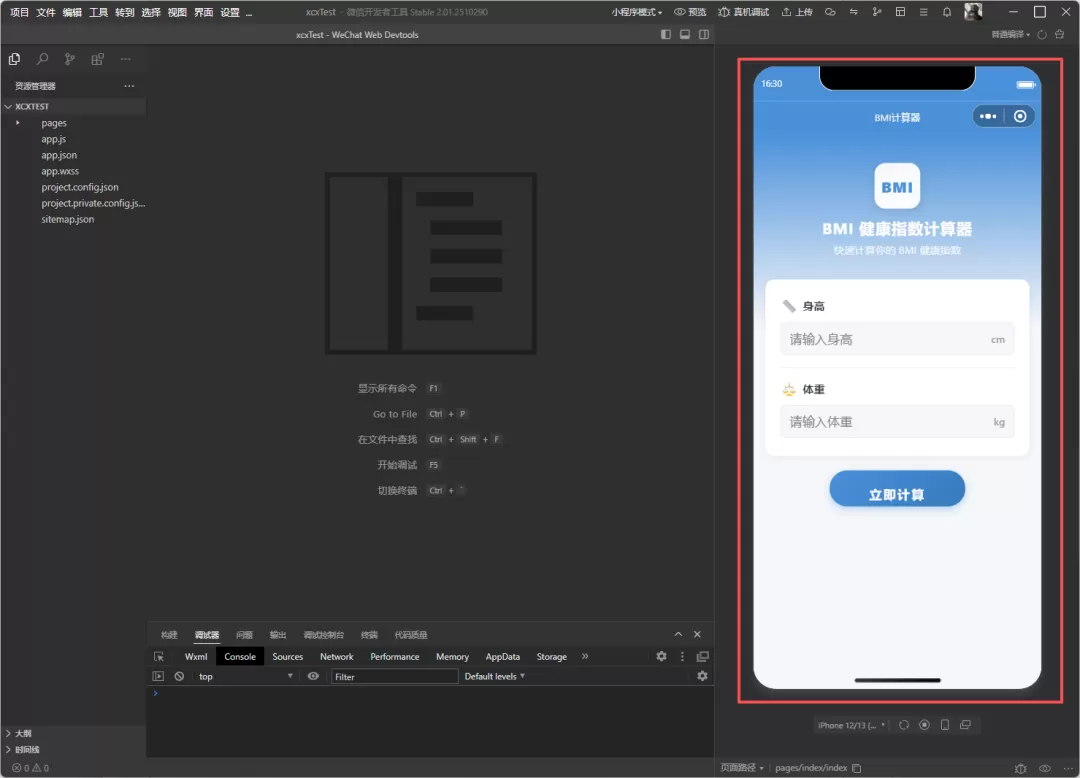Copy page path icon next to pages/index/index

click(856, 768)
